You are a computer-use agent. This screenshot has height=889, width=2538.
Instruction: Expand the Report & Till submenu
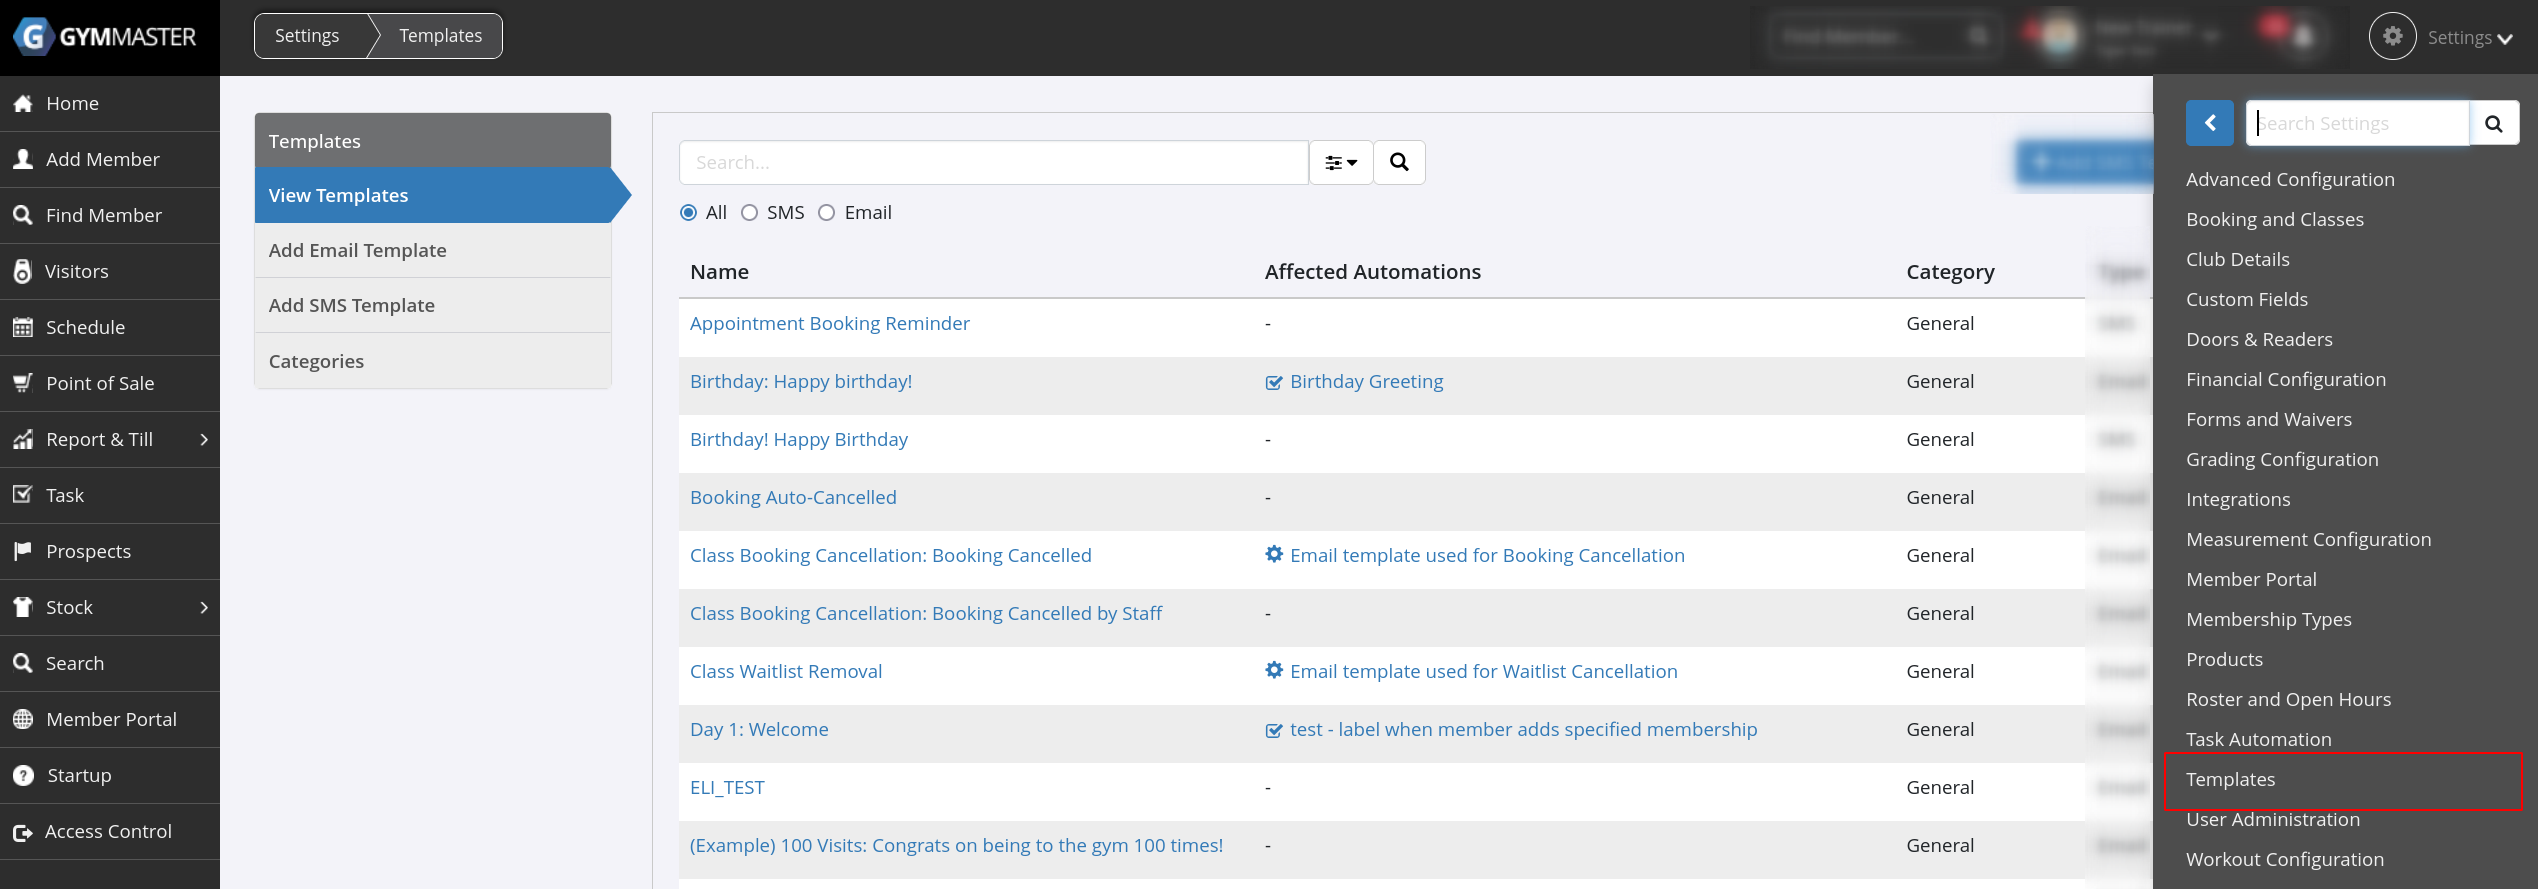204,439
